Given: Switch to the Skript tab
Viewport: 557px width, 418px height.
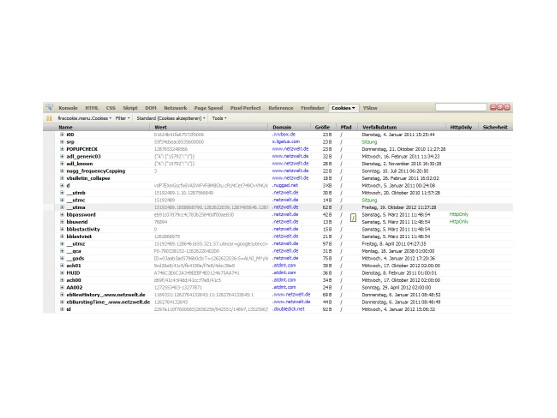Looking at the screenshot, I should [x=130, y=108].
